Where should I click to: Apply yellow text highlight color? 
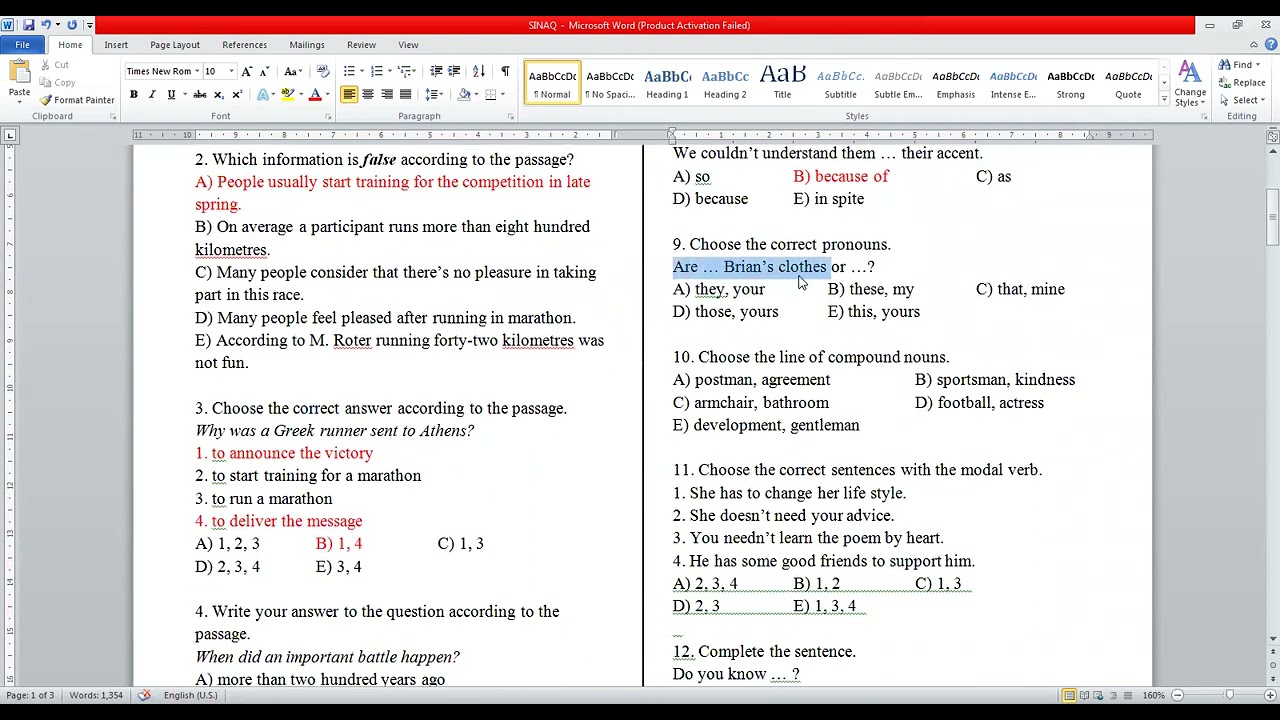[287, 95]
